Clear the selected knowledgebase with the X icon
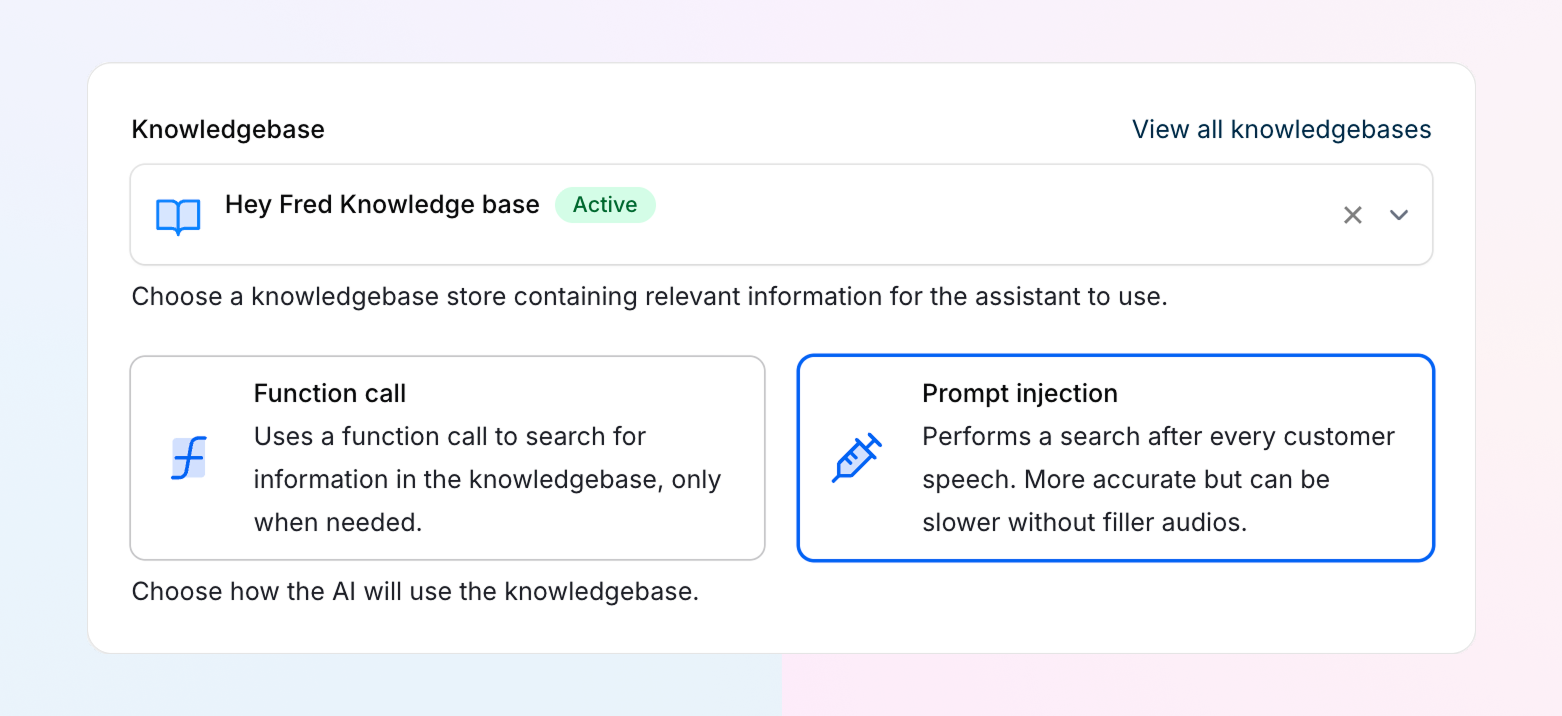This screenshot has height=716, width=1562. [1352, 214]
